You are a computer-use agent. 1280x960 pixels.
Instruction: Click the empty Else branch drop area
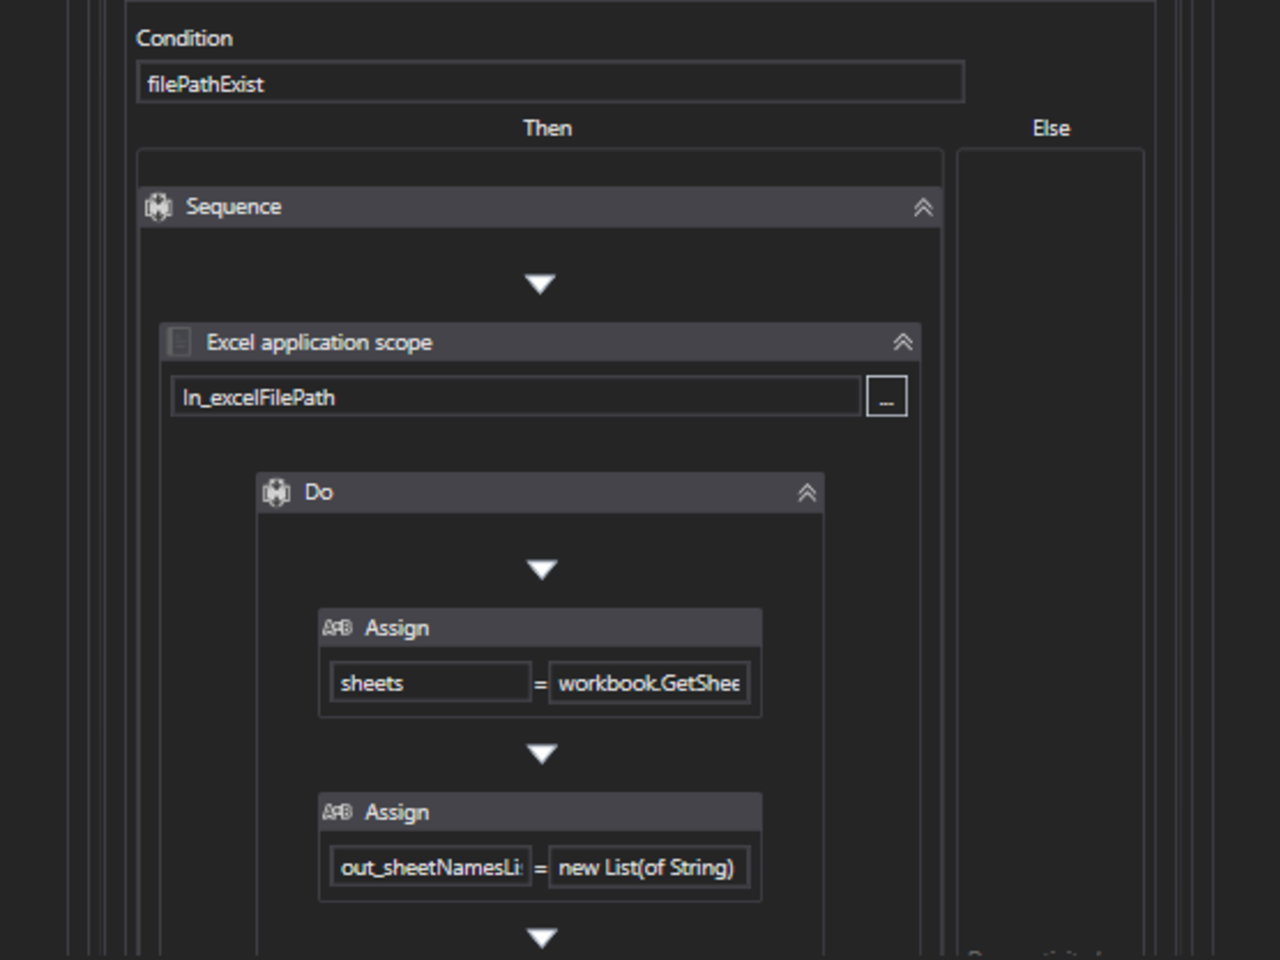pos(1050,500)
